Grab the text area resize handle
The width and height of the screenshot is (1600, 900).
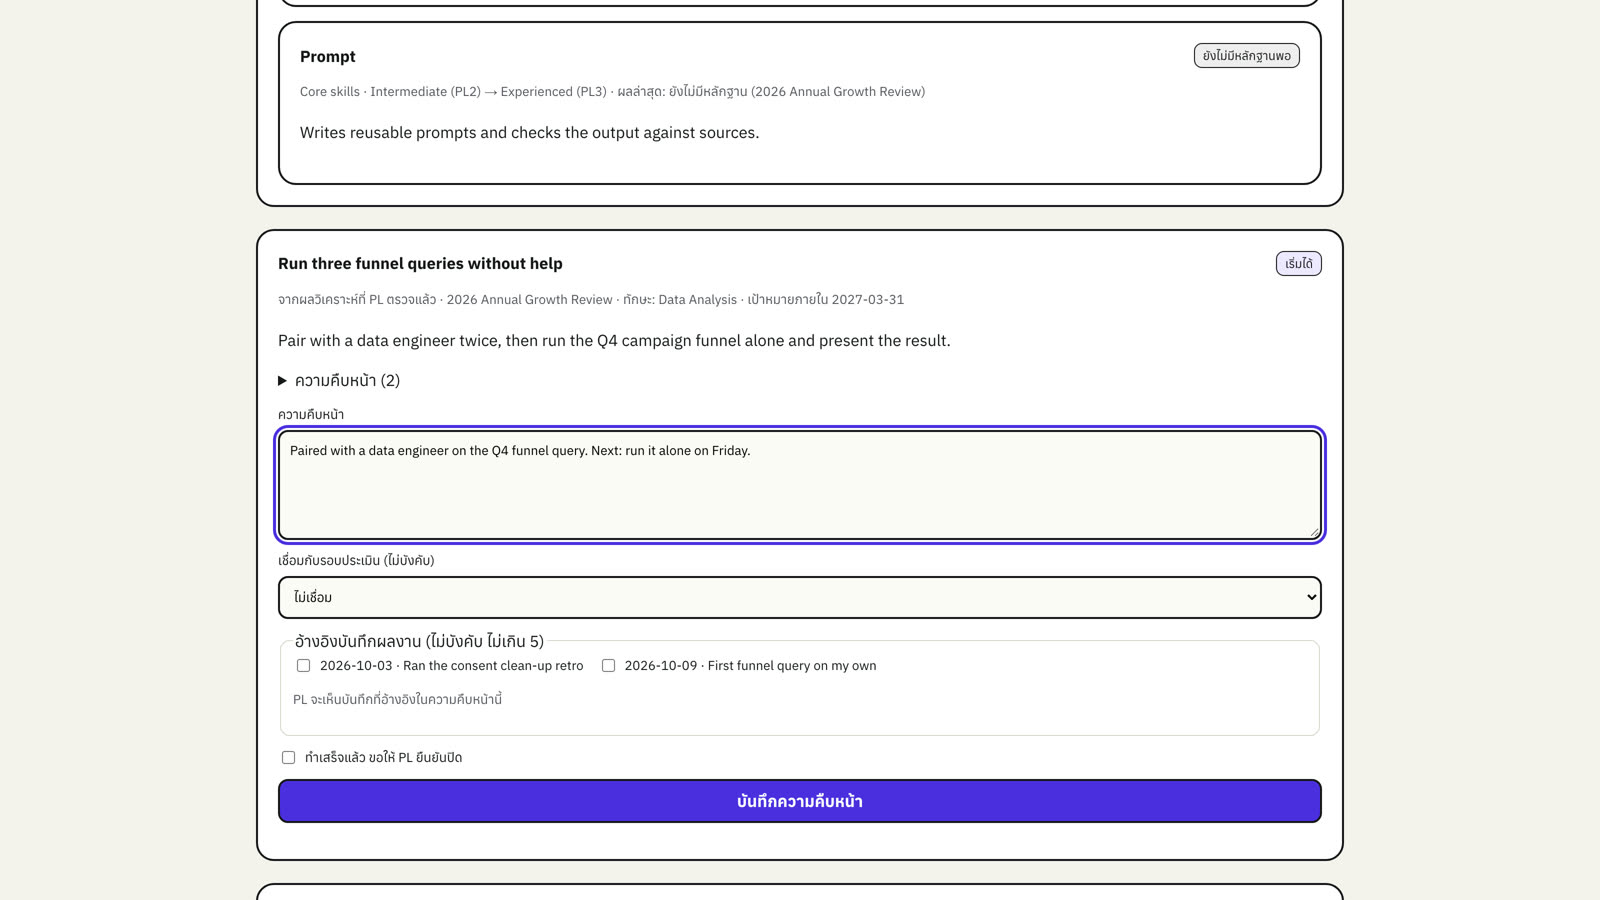pos(1314,532)
